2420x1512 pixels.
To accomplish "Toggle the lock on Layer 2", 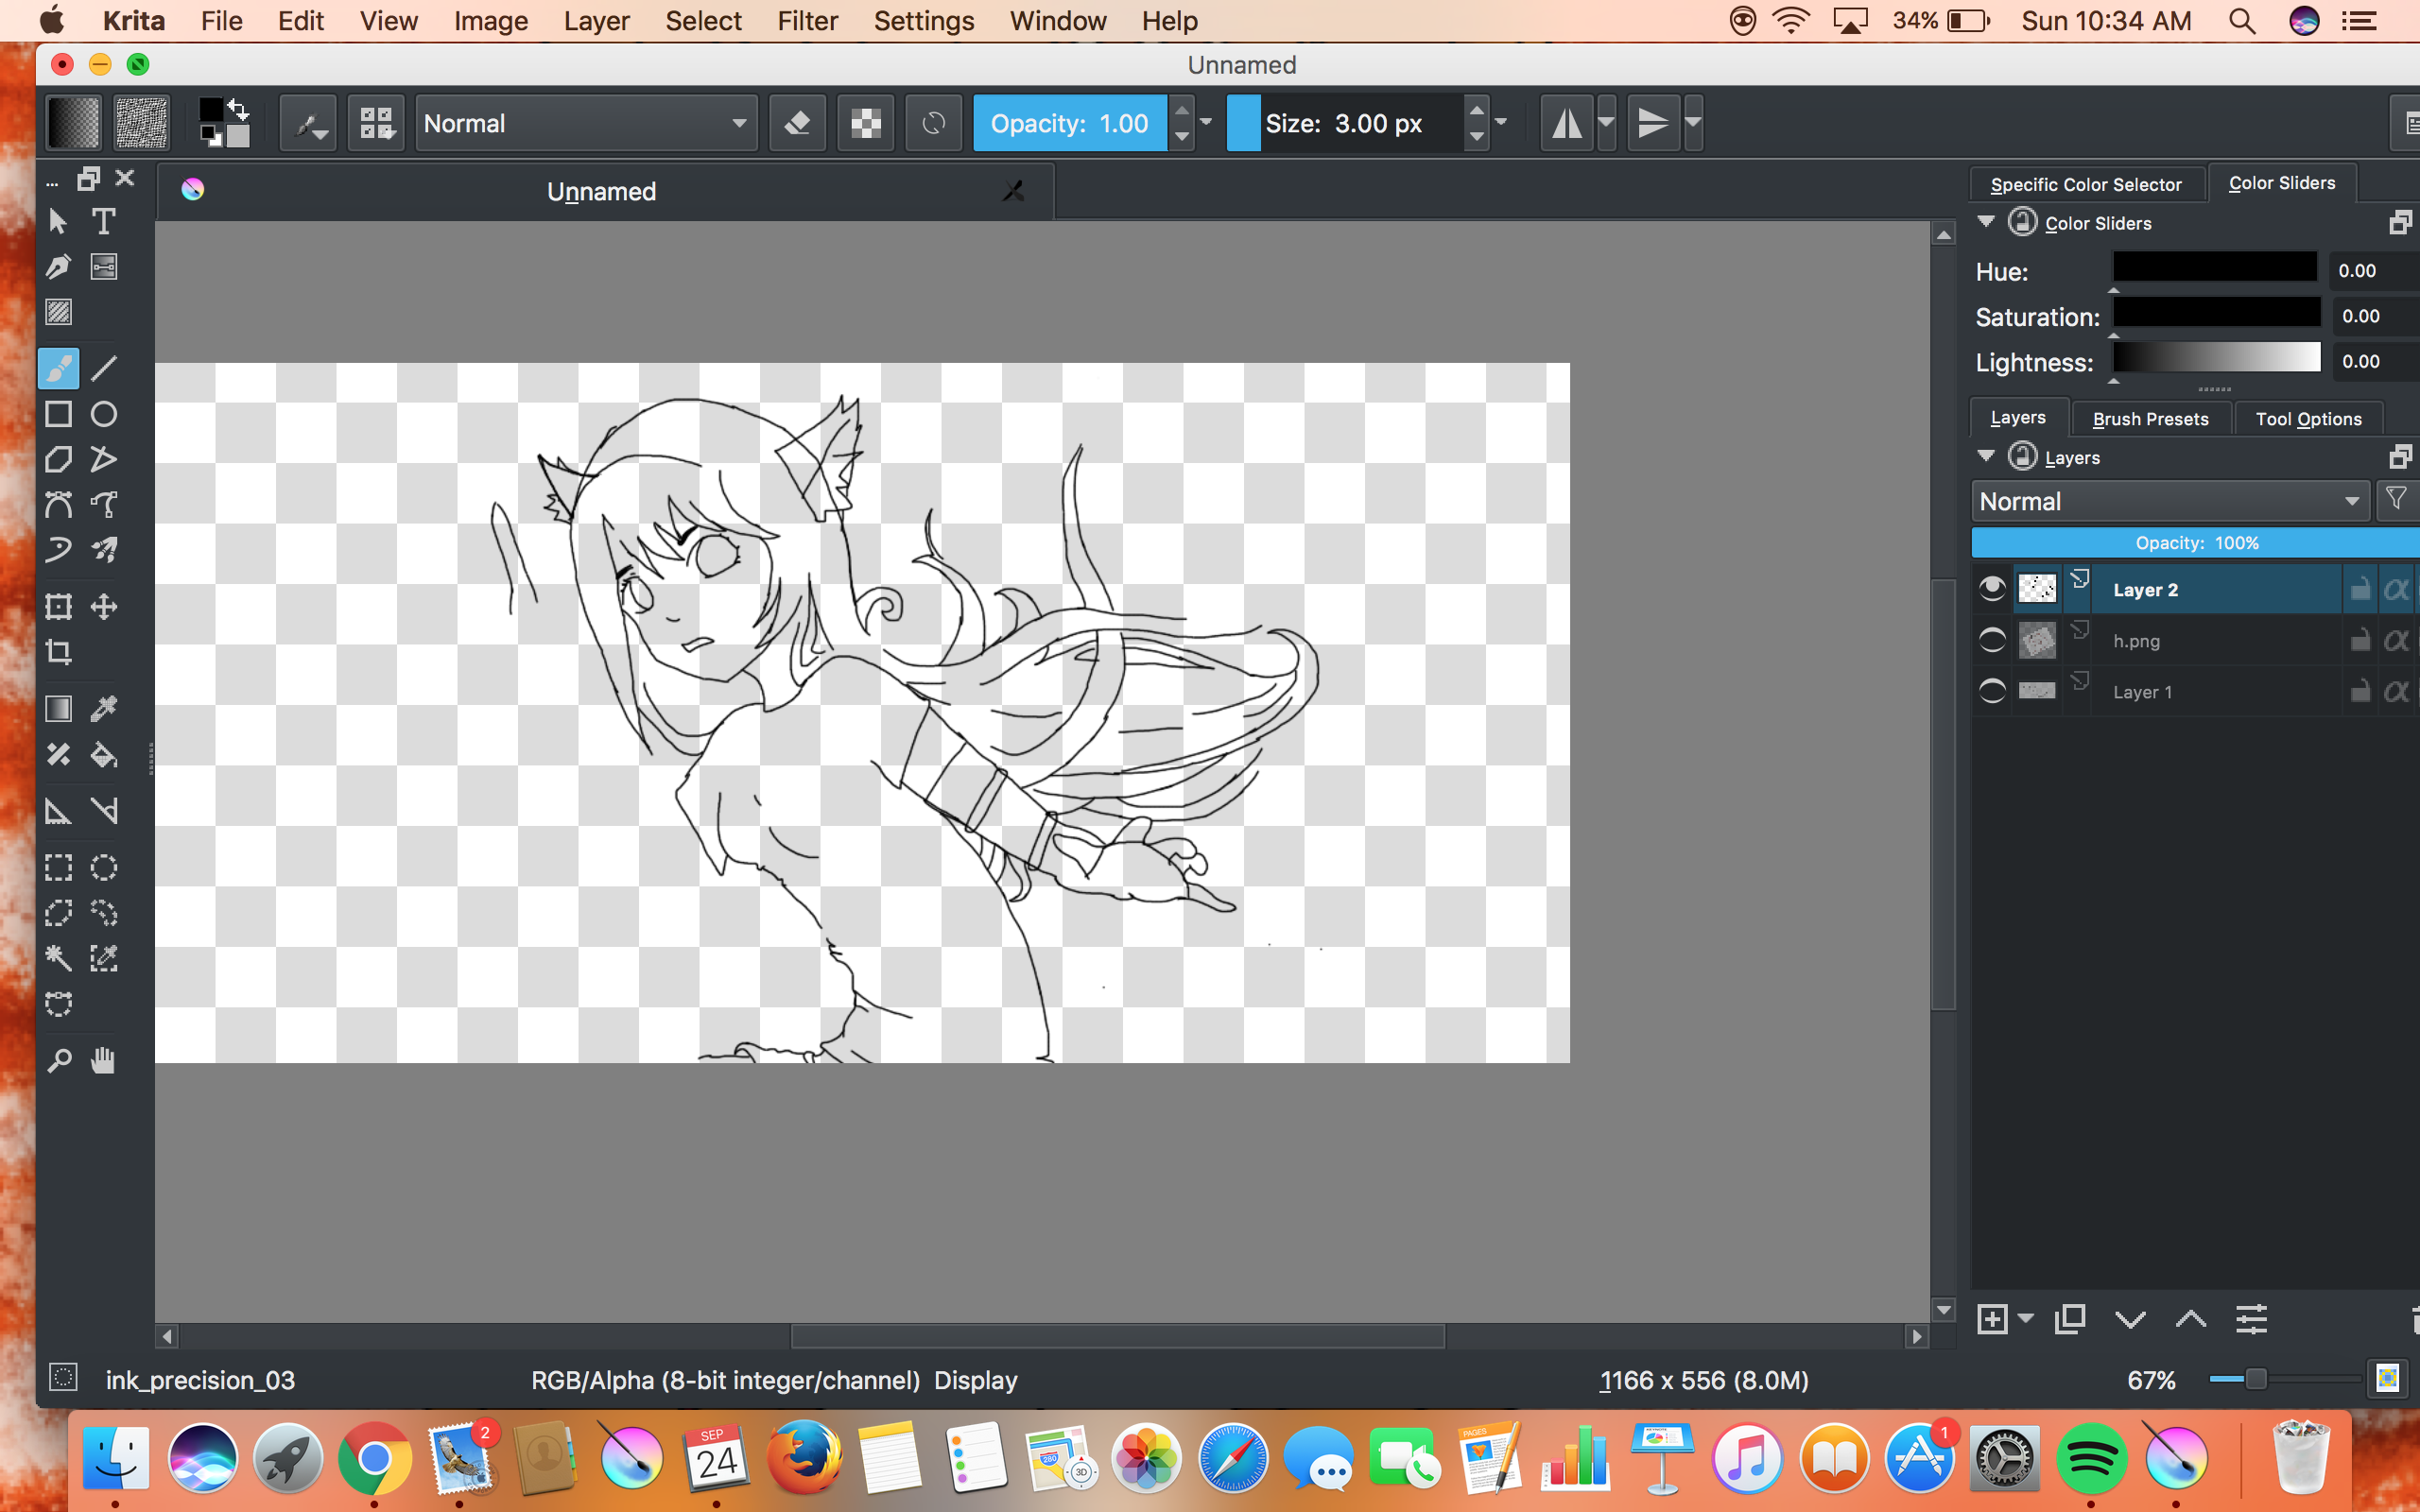I will click(2360, 589).
